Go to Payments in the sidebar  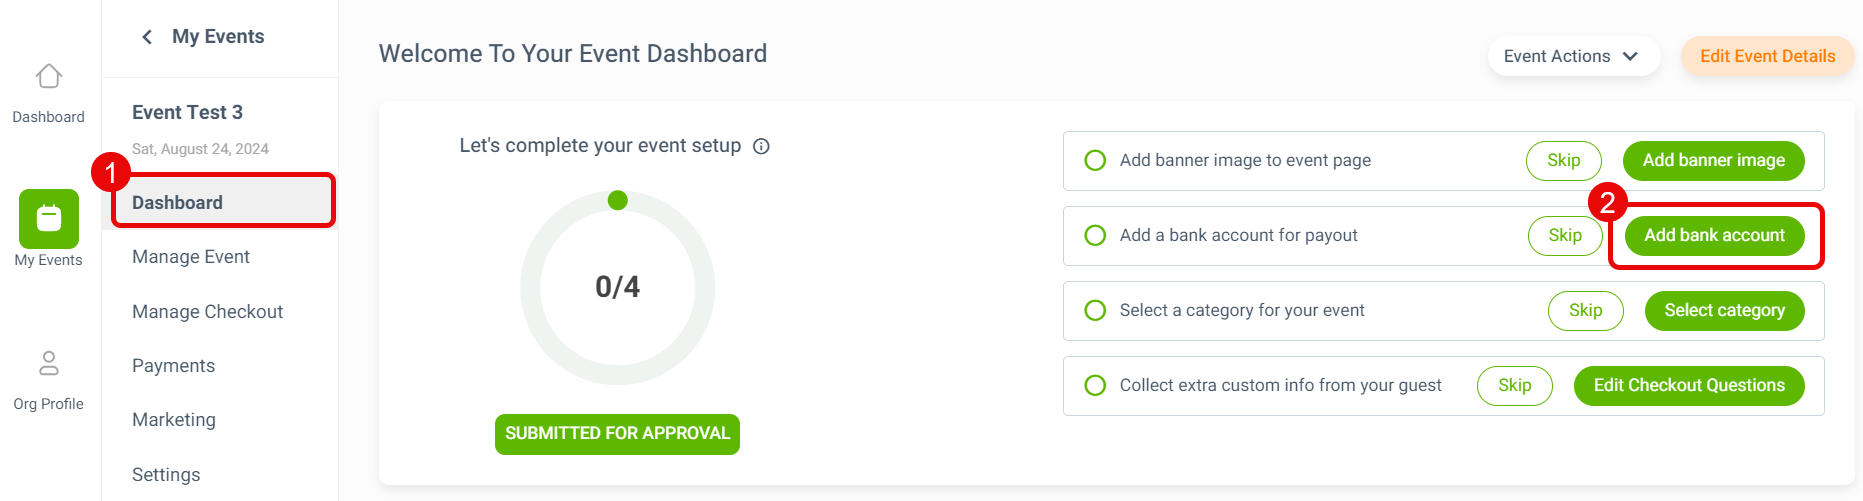pyautogui.click(x=173, y=366)
